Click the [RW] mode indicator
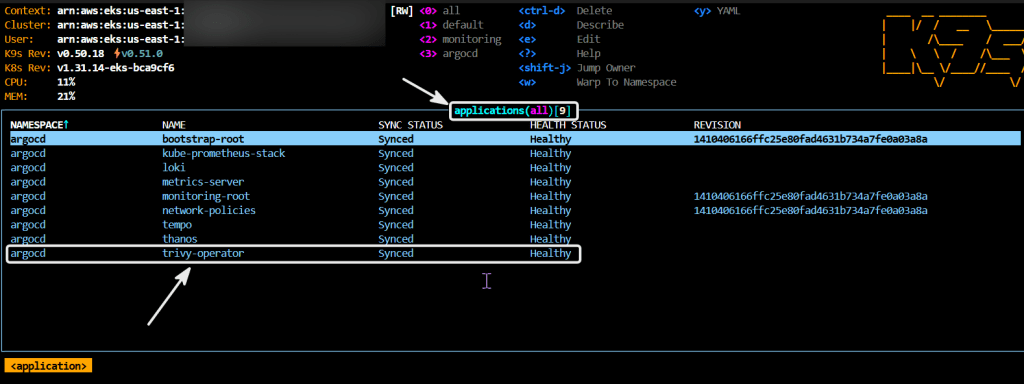 (402, 10)
